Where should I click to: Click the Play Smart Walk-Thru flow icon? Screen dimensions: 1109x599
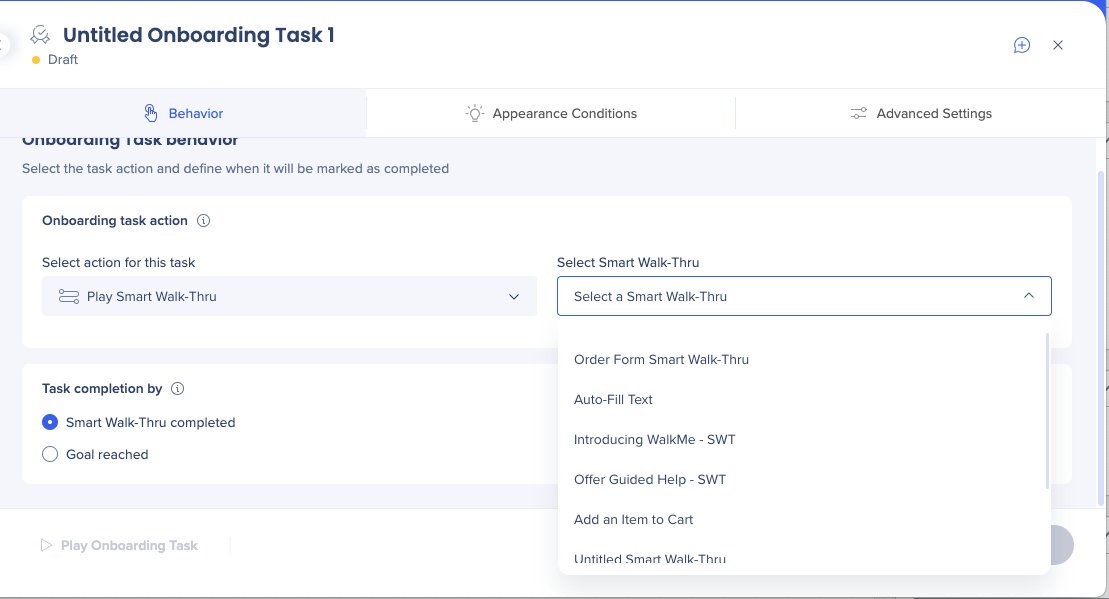point(69,296)
